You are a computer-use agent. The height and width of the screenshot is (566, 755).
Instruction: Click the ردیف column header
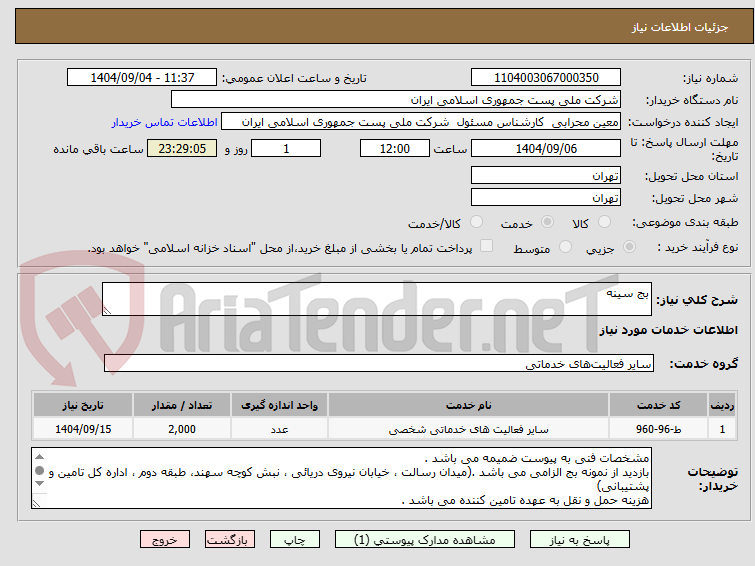(x=722, y=405)
